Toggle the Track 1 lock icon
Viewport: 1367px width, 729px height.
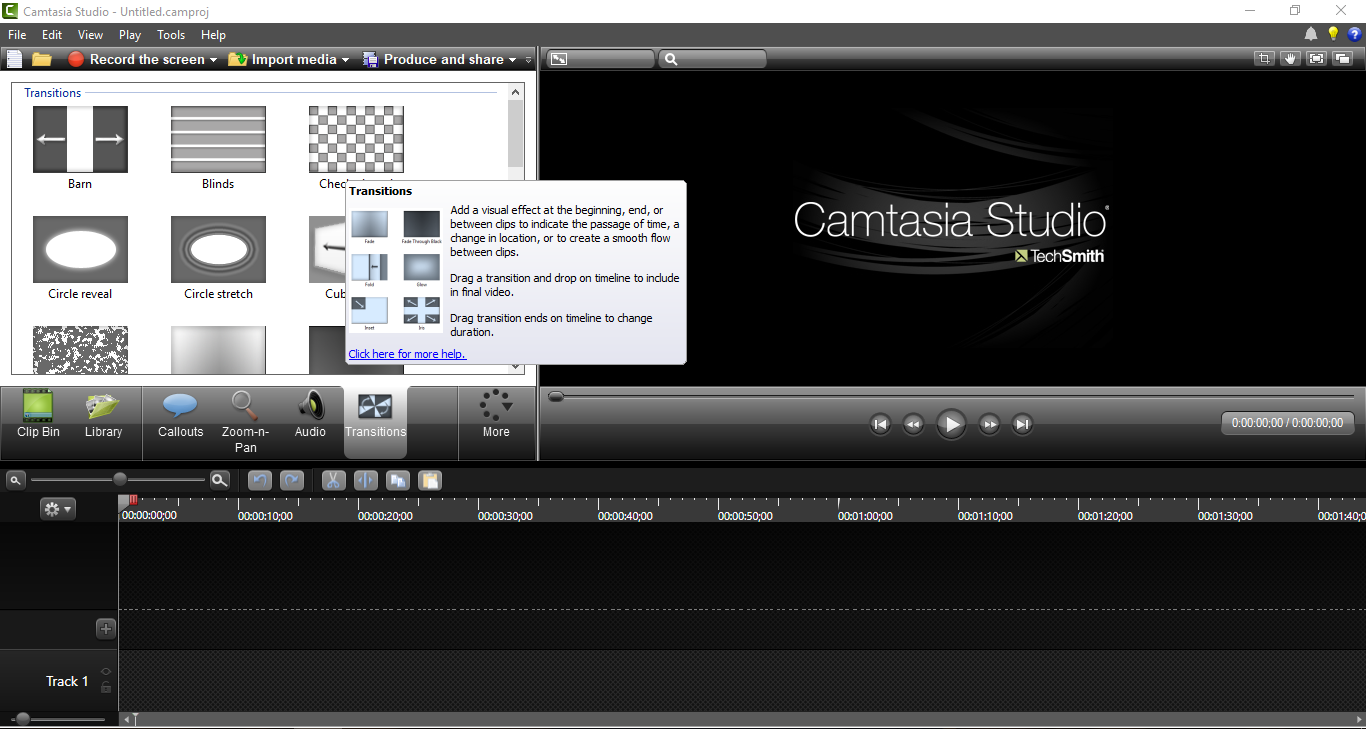click(106, 687)
